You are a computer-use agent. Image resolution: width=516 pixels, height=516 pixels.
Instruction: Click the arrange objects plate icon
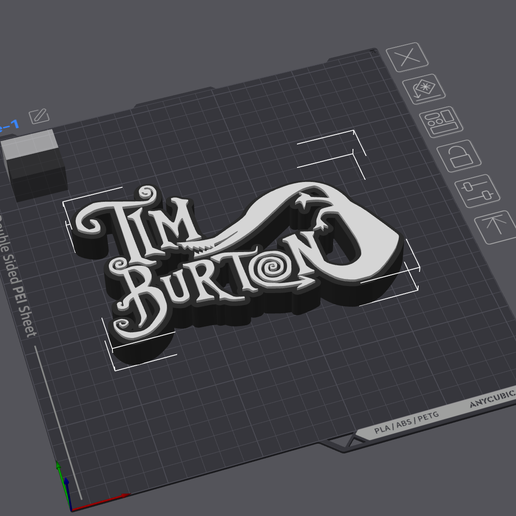coord(441,122)
